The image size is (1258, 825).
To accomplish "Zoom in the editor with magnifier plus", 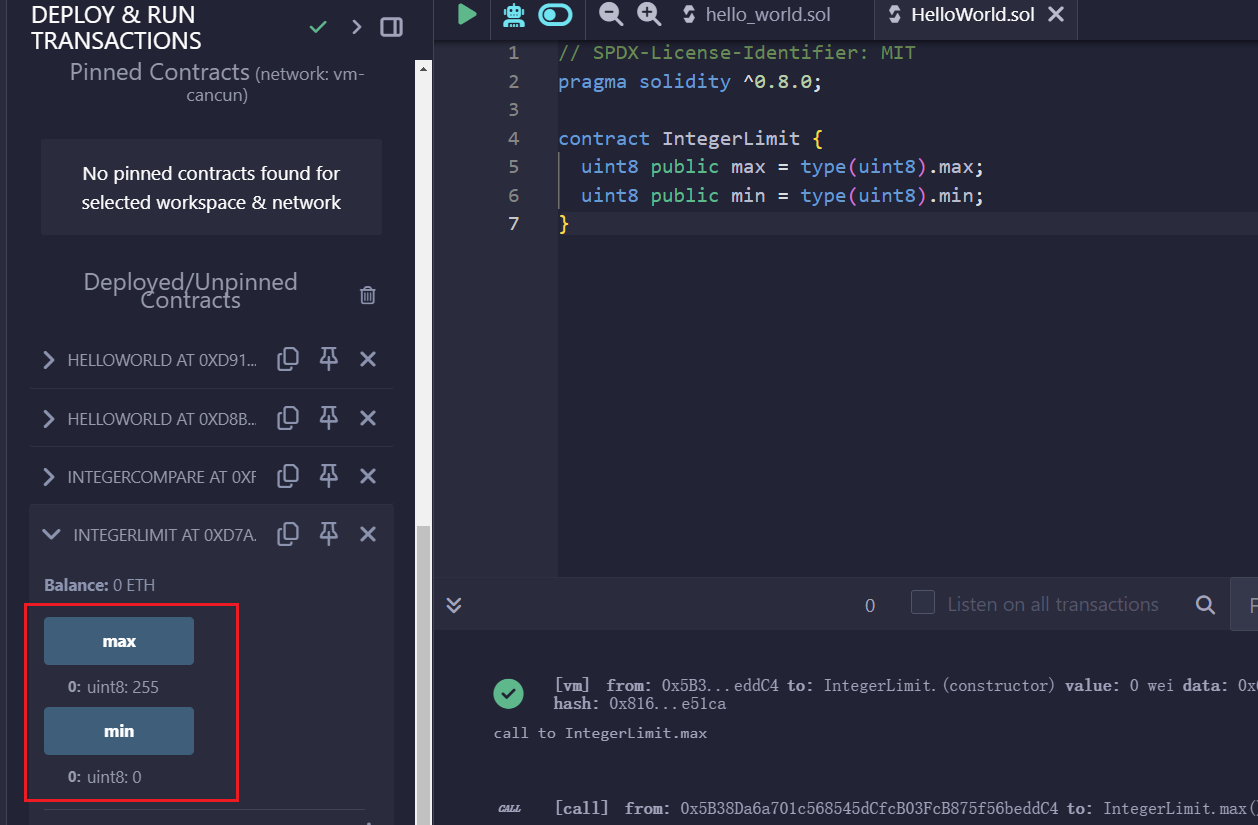I will pos(649,14).
